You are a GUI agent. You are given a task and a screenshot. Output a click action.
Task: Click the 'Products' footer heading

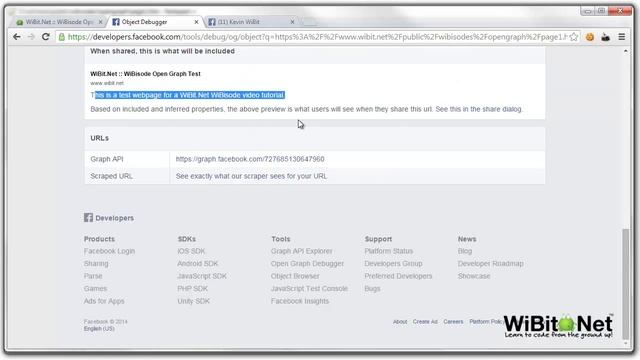tap(99, 239)
